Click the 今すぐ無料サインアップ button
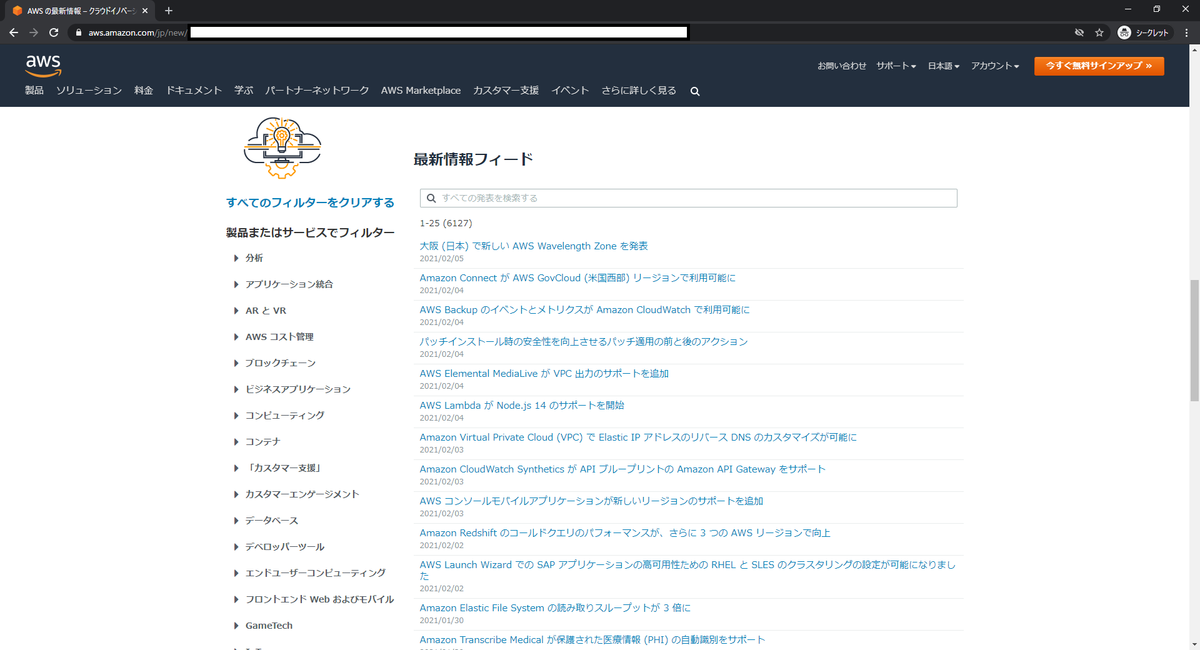 click(x=1099, y=66)
